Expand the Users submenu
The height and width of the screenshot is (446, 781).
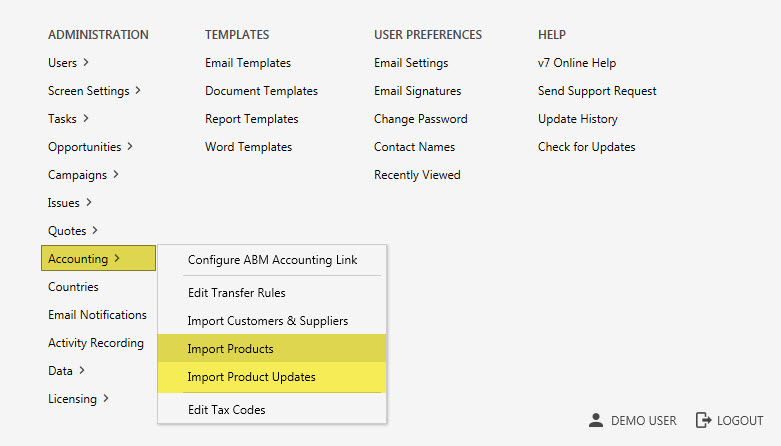click(x=68, y=63)
